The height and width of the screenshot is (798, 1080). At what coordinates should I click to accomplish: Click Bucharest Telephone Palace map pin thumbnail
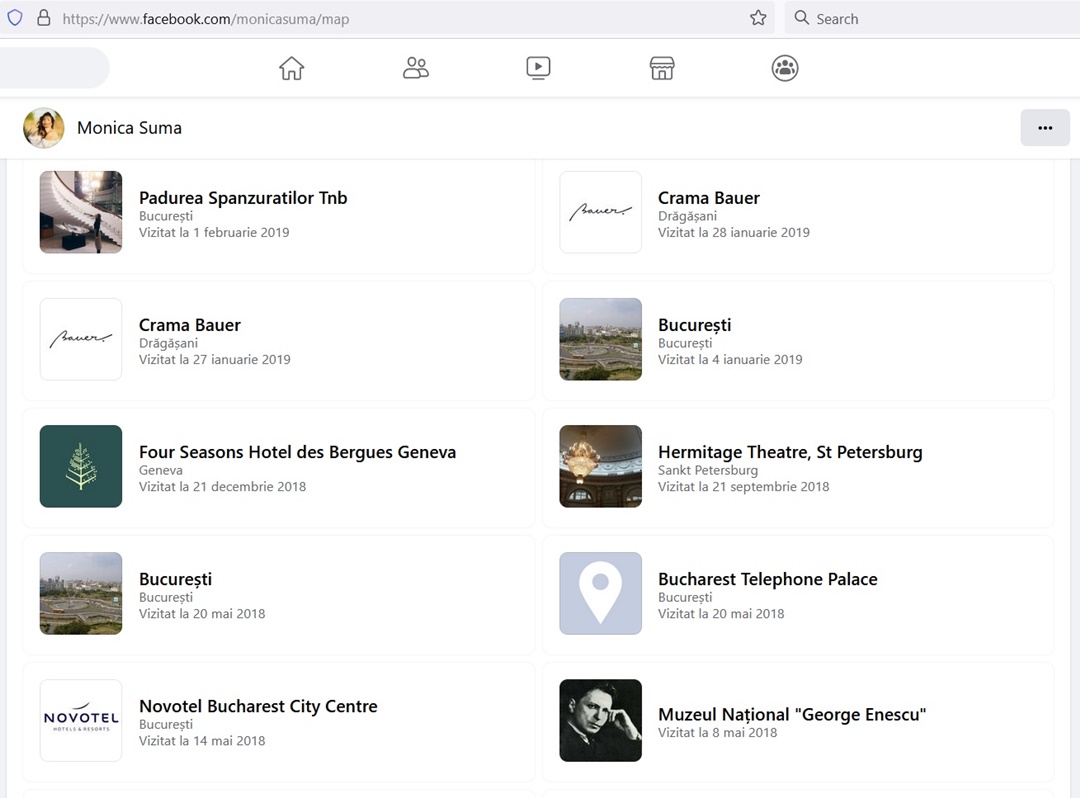point(600,593)
